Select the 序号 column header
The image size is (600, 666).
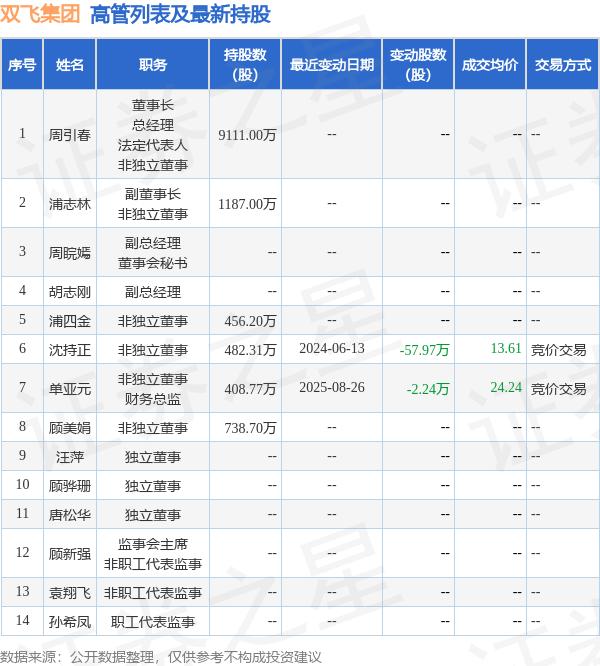22,65
